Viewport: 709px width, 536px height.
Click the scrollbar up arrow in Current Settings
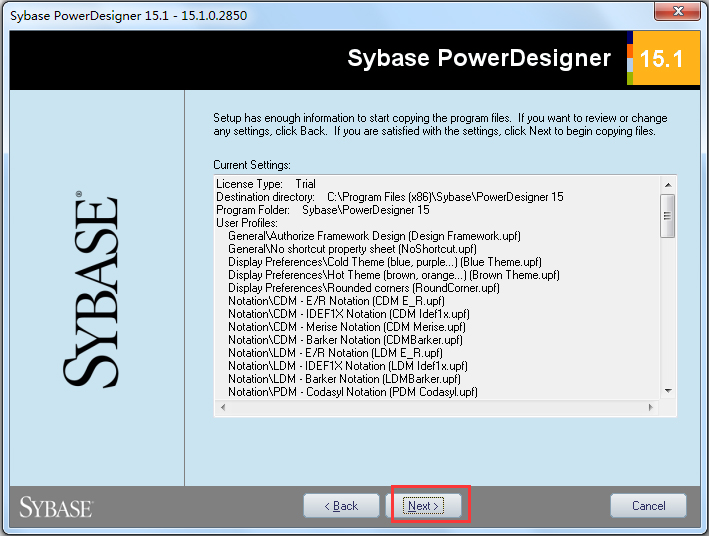[667, 184]
